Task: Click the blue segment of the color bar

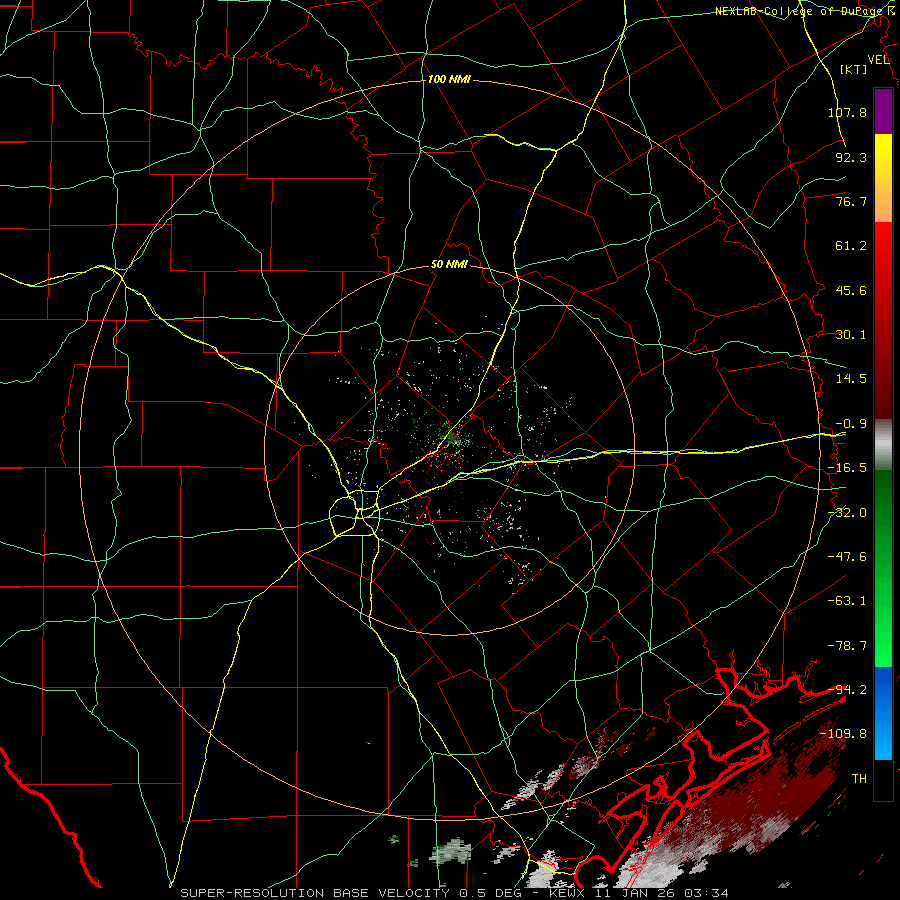Action: 883,713
